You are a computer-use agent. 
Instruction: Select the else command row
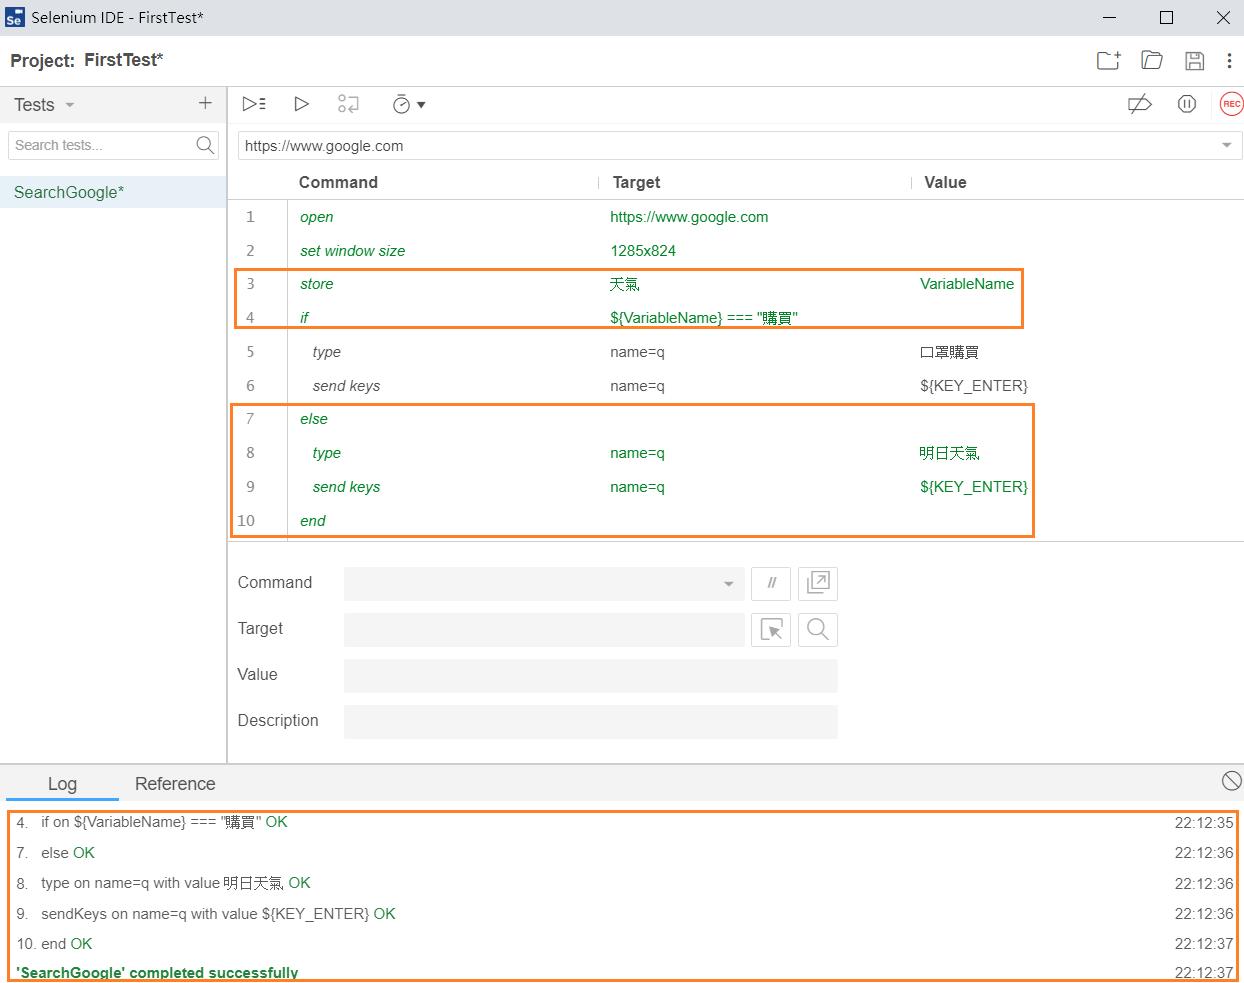[736, 419]
